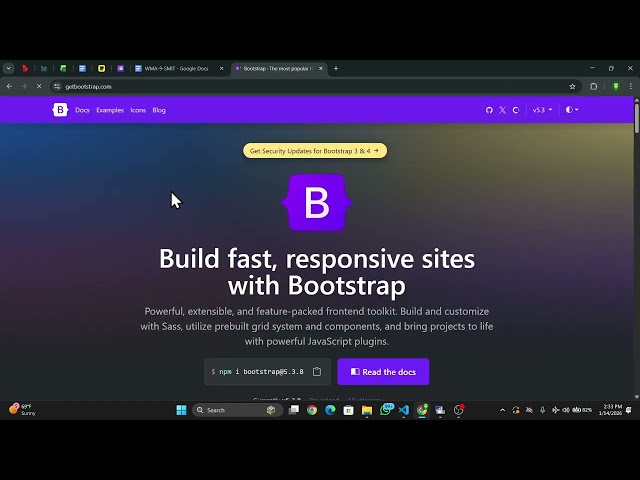Screen dimensions: 640x480
Task: Open Google Chrome from taskbar
Action: pyautogui.click(x=312, y=410)
